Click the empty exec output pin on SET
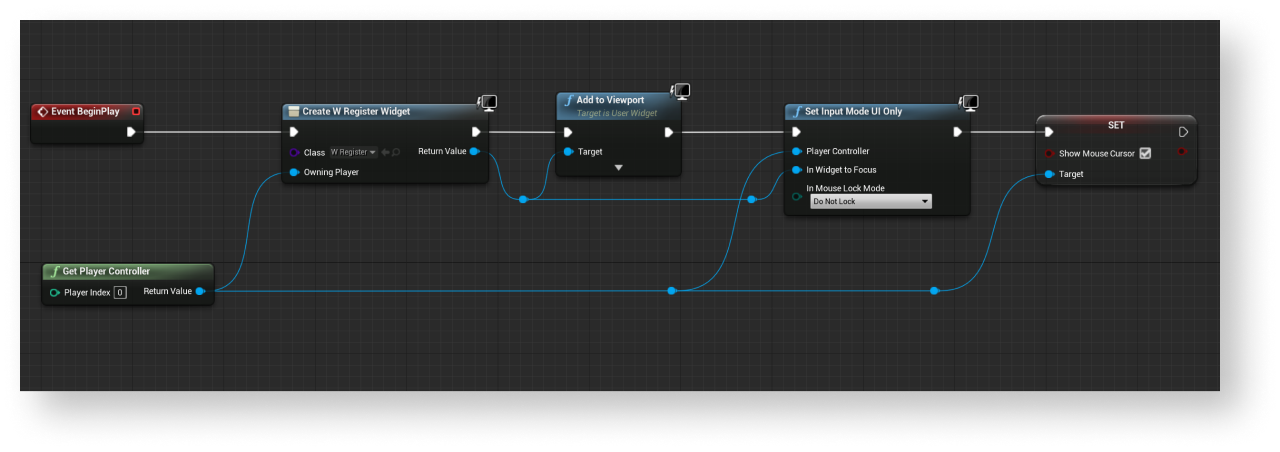 [x=1183, y=132]
